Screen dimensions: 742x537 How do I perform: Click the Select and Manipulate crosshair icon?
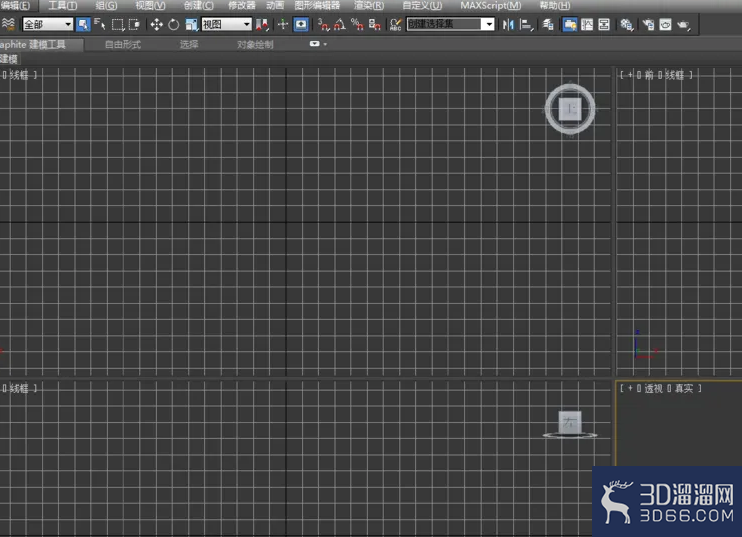coord(283,24)
